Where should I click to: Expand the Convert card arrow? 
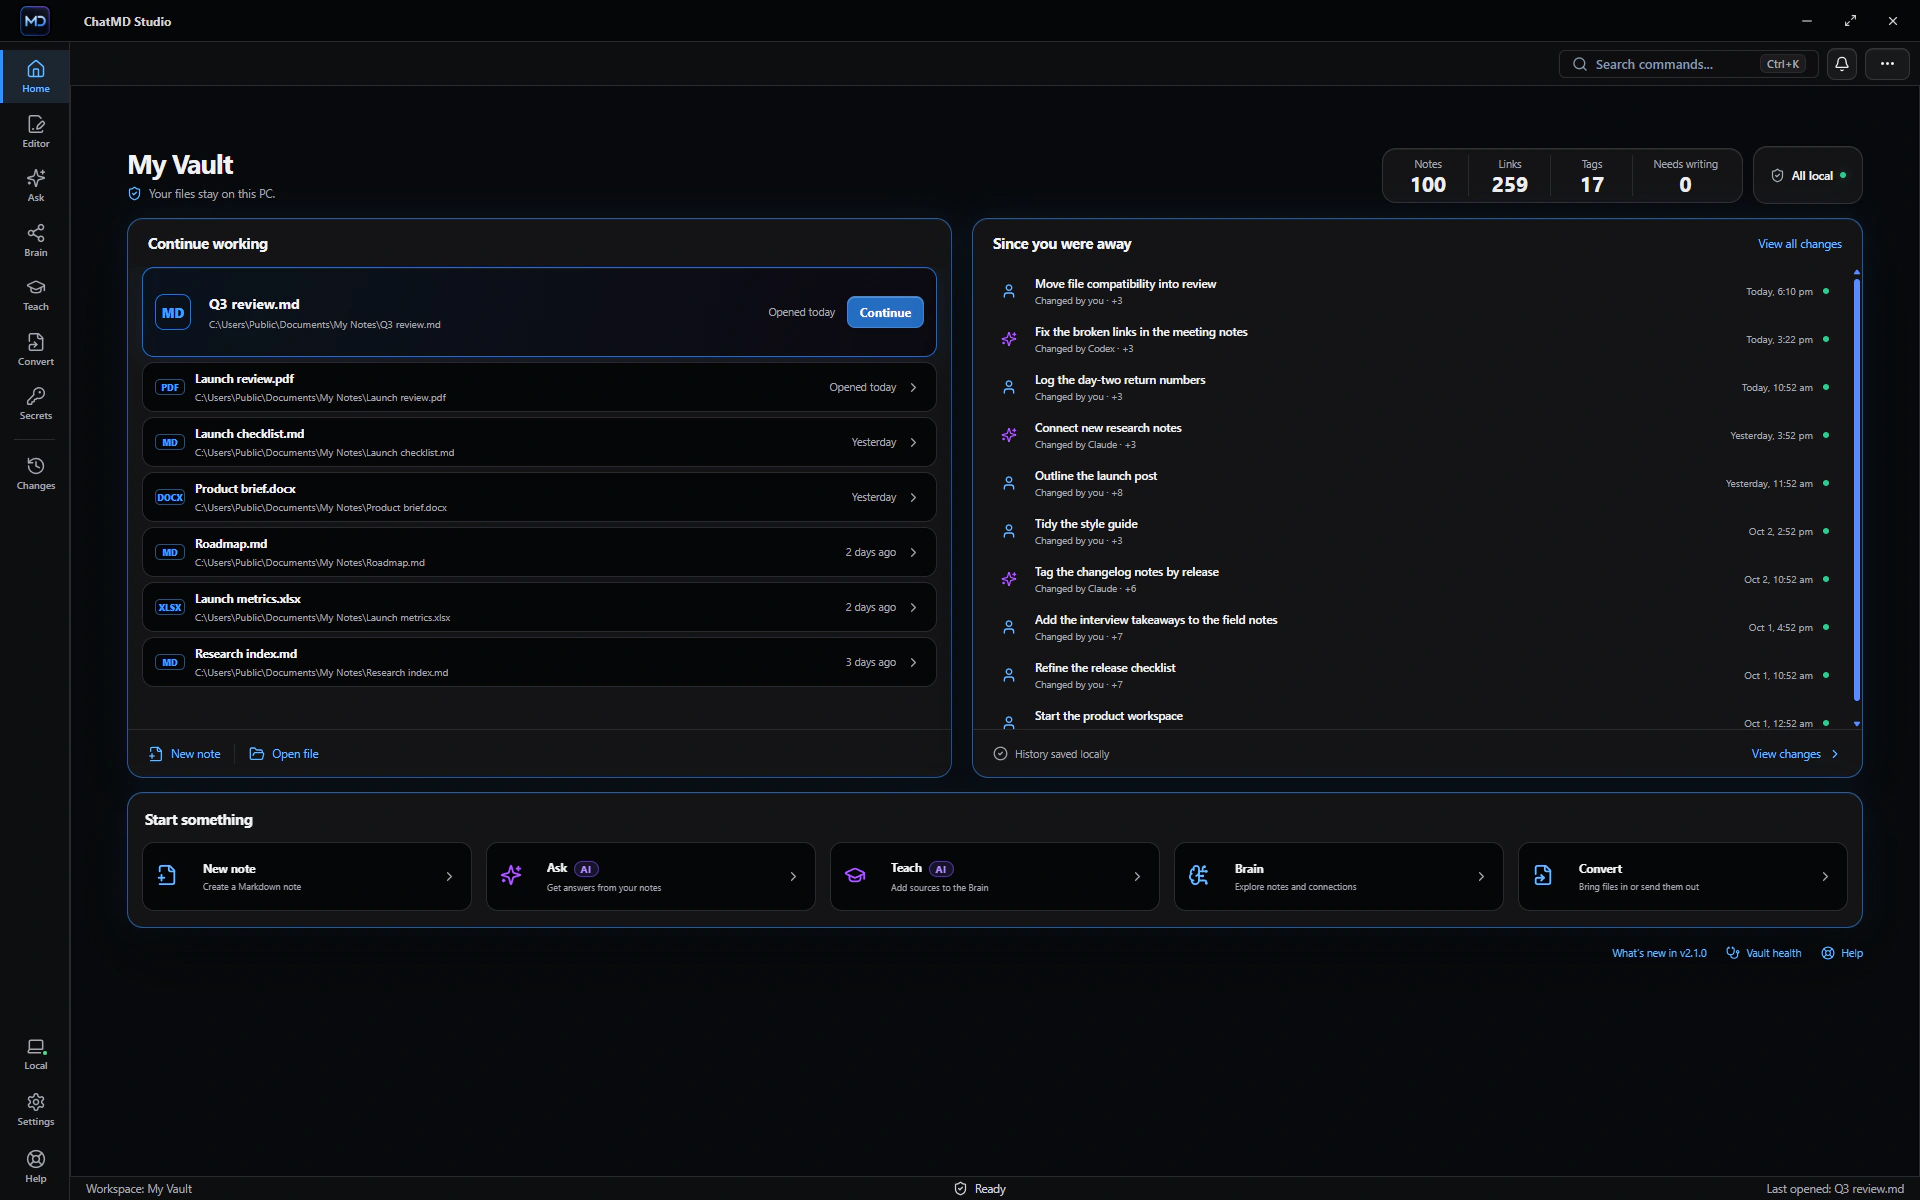coord(1825,877)
